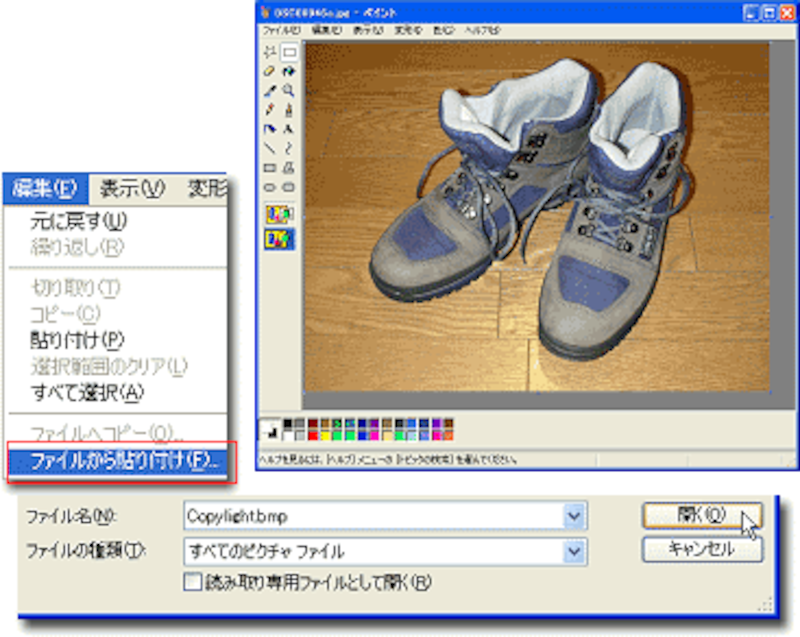Open the ヘルプ(H) help menu
The height and width of the screenshot is (637, 800).
click(482, 31)
